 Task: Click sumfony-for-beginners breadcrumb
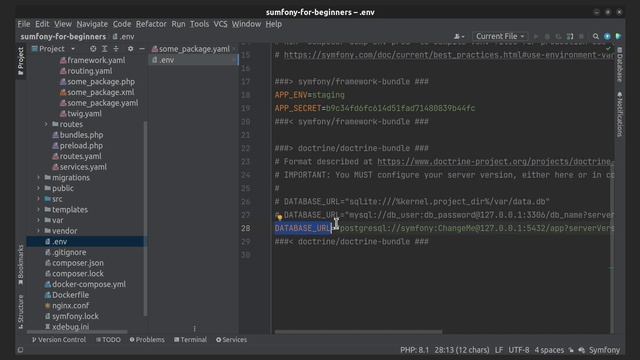coord(63,36)
